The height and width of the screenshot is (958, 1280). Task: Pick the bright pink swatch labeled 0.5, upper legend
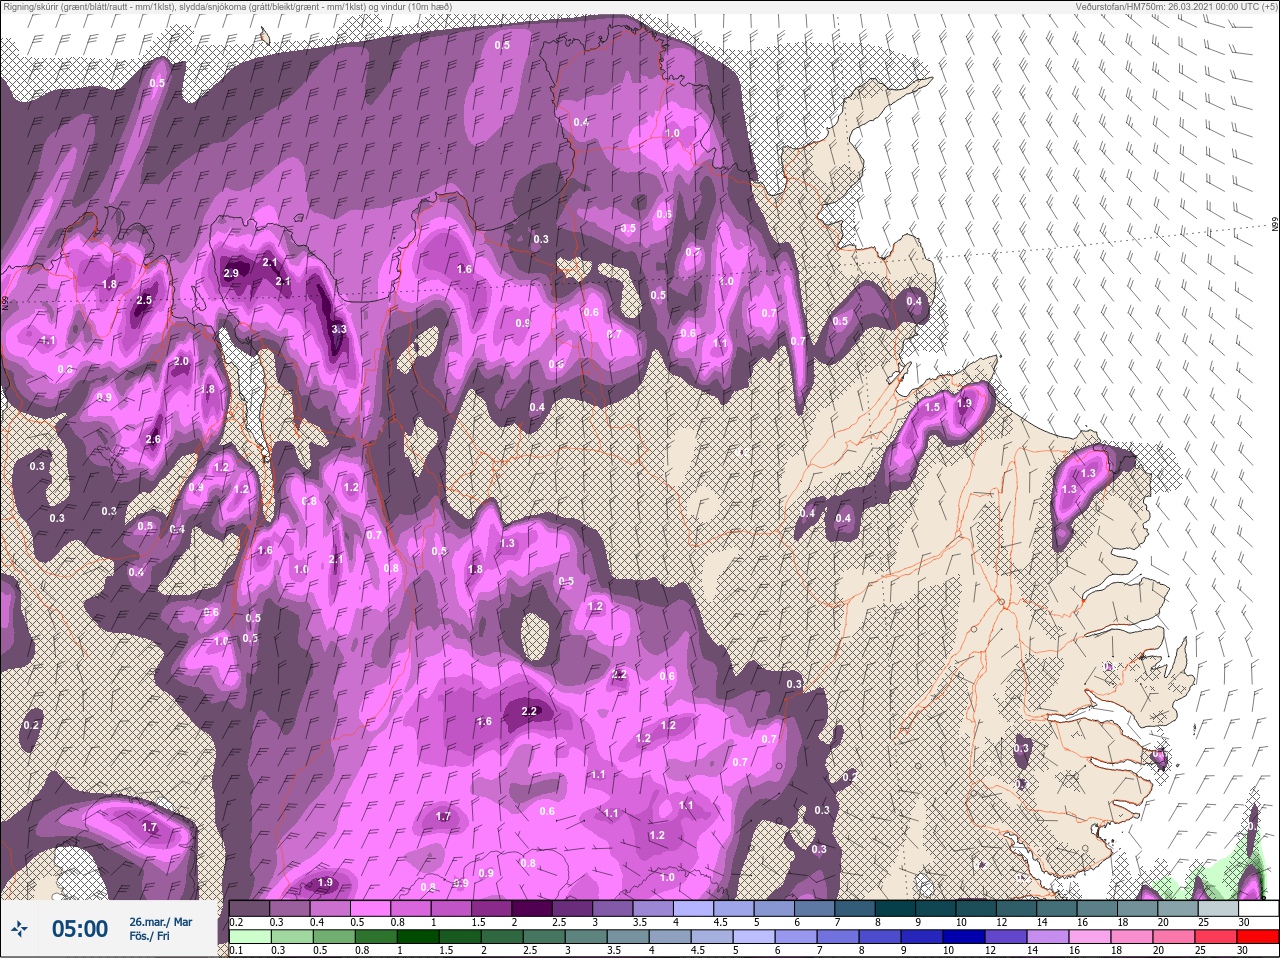coord(371,909)
